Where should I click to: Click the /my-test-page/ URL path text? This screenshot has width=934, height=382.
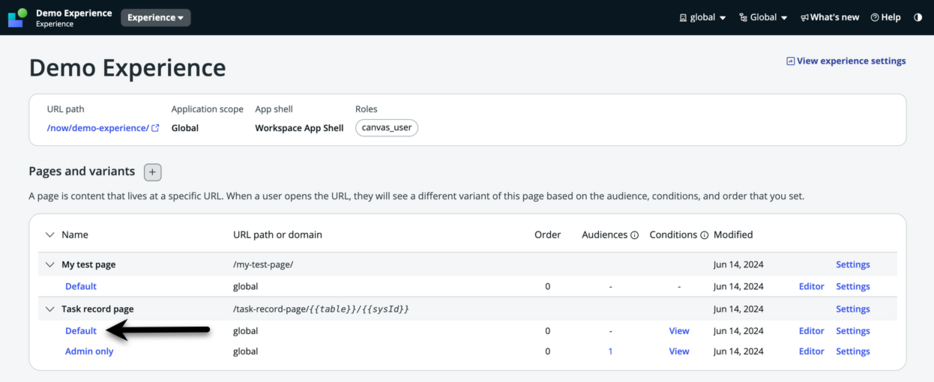click(x=263, y=265)
